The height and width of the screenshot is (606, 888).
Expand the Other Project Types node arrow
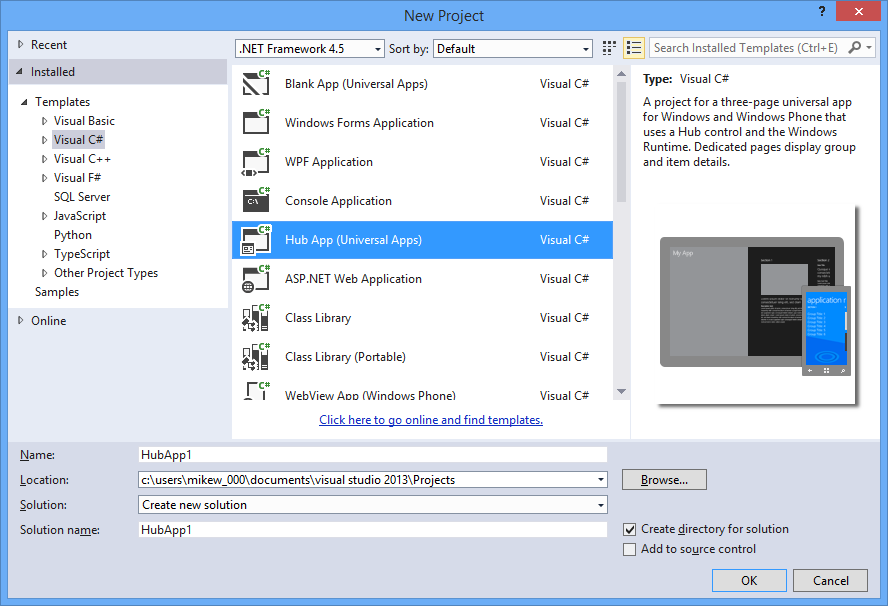point(44,273)
